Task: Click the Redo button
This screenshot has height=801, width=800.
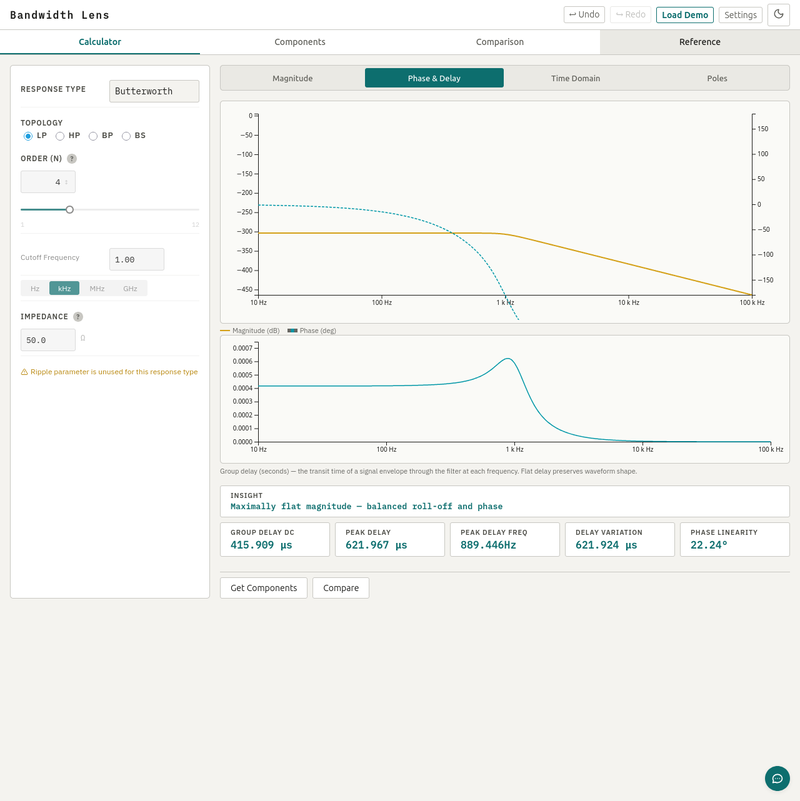Action: tap(630, 14)
